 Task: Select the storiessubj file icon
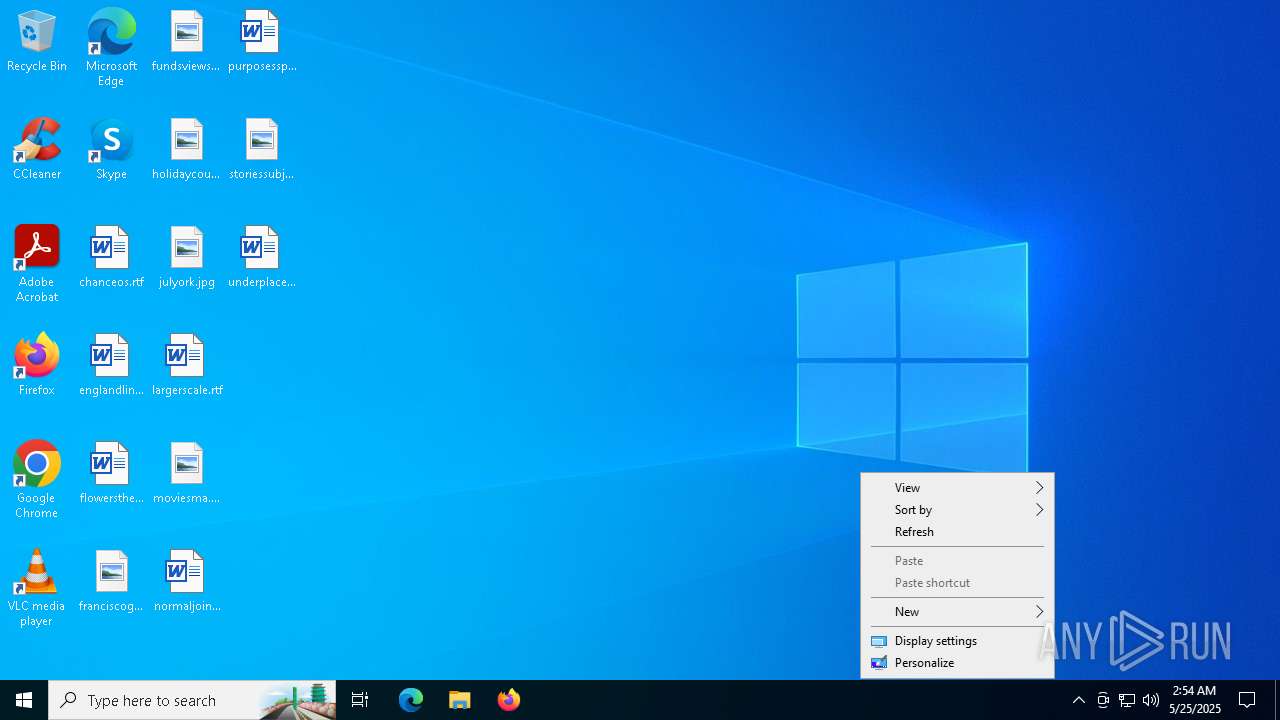pos(262,150)
